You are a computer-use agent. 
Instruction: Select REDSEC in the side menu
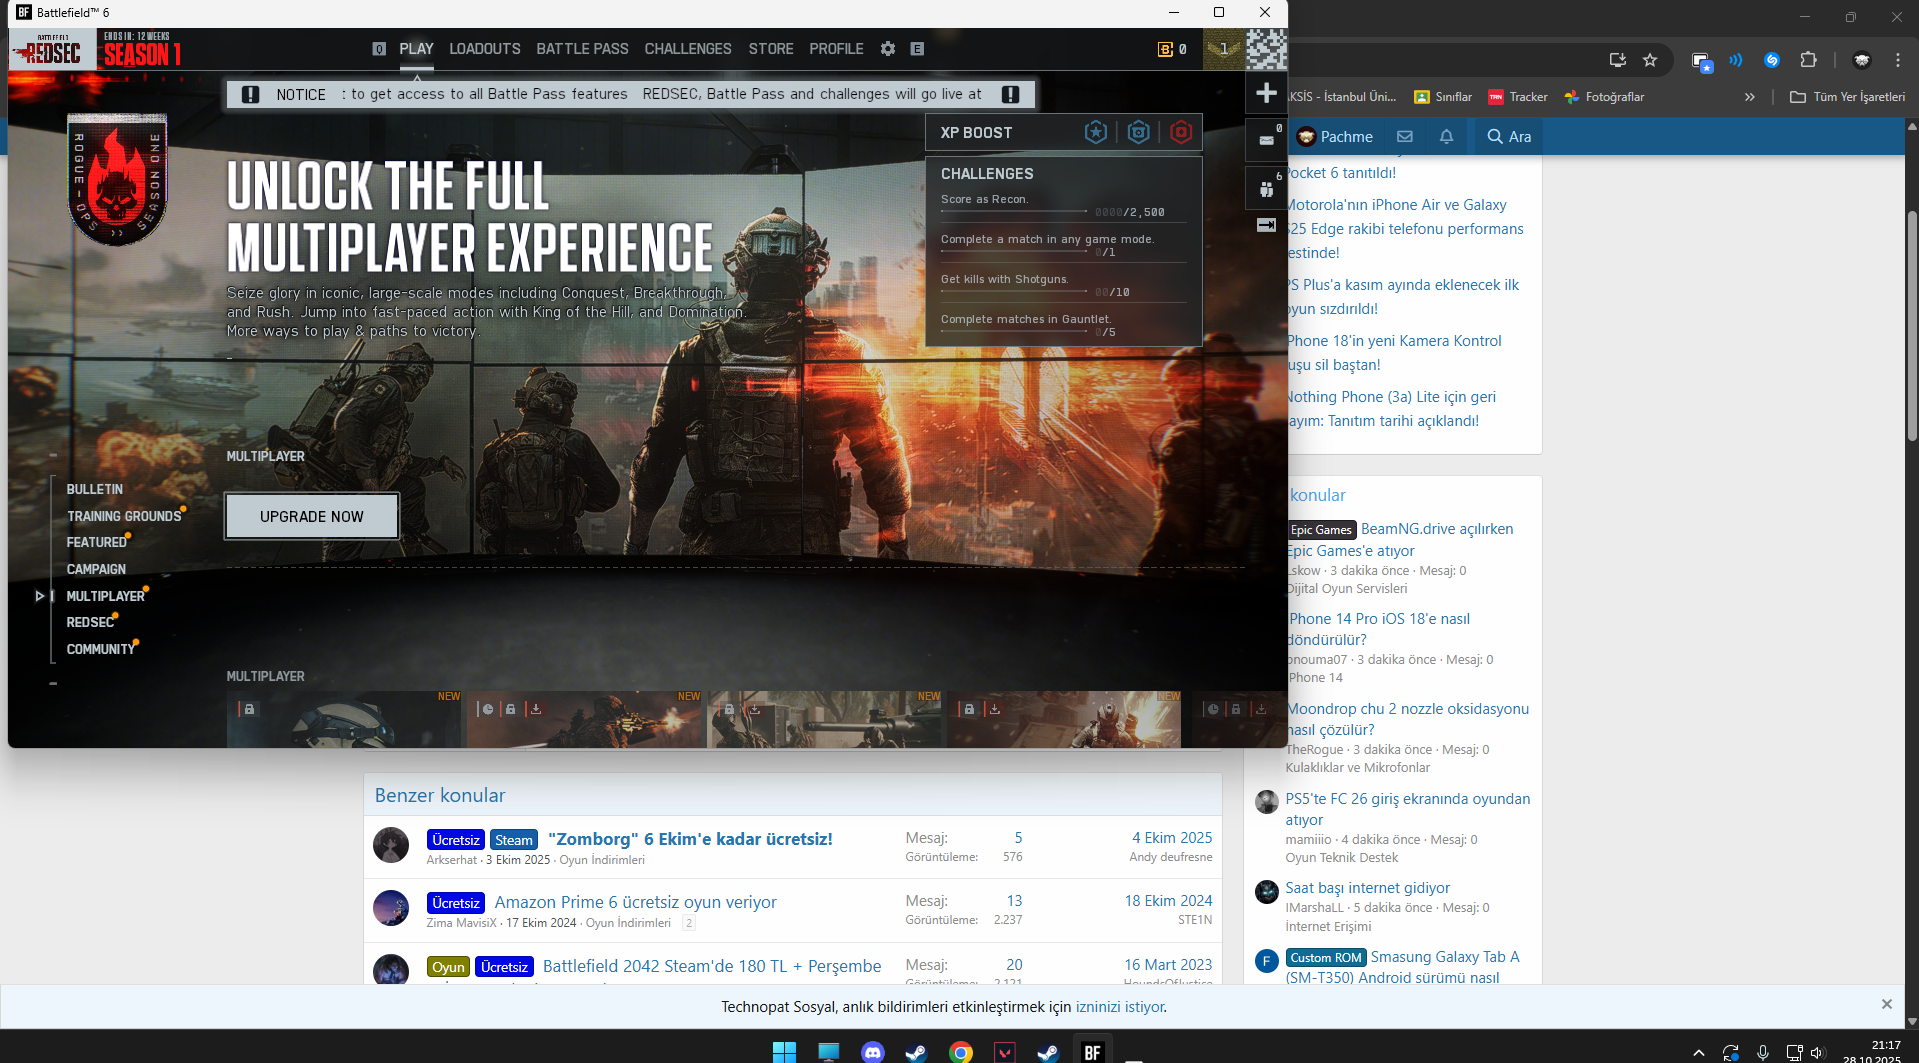tap(91, 622)
